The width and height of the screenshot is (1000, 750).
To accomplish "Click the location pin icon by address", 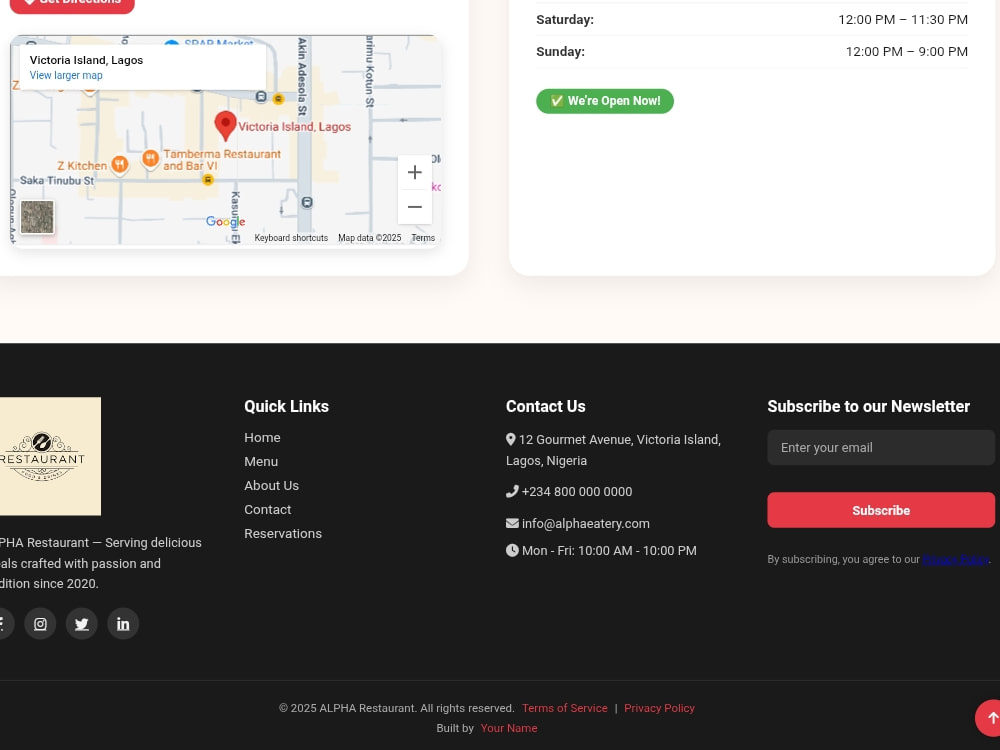I will click(x=510, y=439).
